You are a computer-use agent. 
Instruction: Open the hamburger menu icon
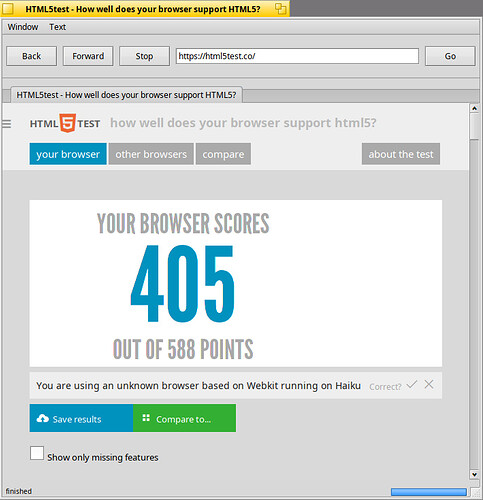coord(7,124)
